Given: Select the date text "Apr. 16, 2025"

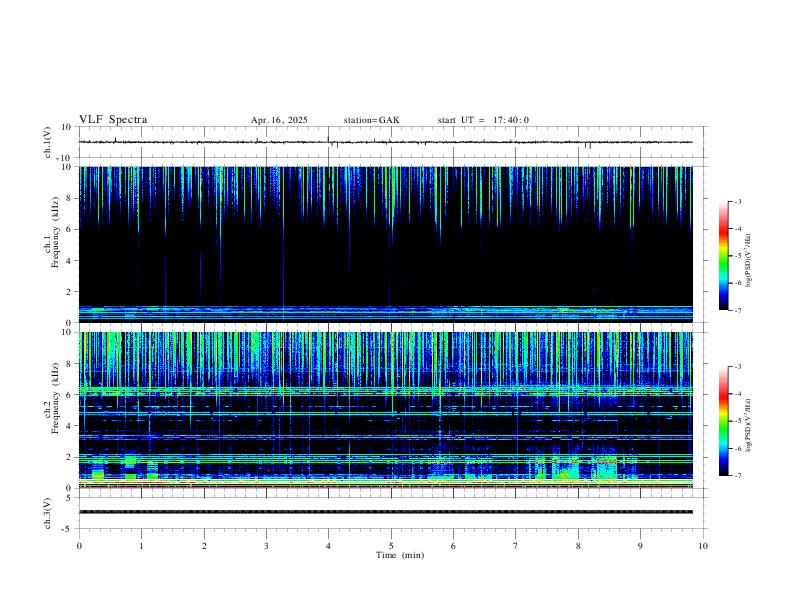Looking at the screenshot, I should click(x=279, y=120).
